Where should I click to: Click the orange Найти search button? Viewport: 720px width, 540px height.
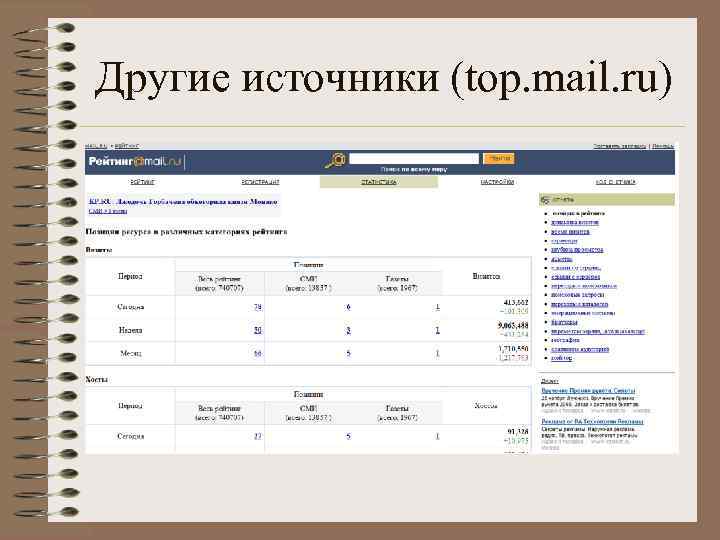click(499, 158)
